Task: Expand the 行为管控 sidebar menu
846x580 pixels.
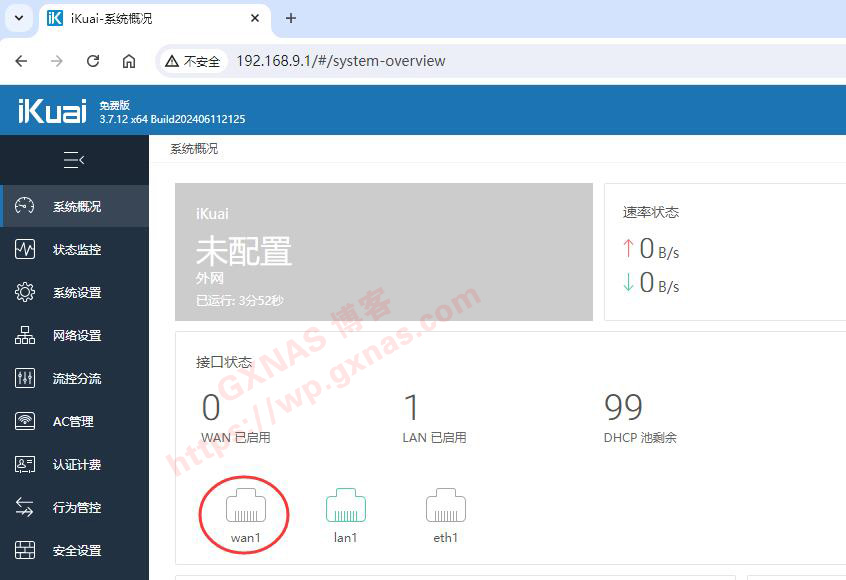Action: pos(76,508)
